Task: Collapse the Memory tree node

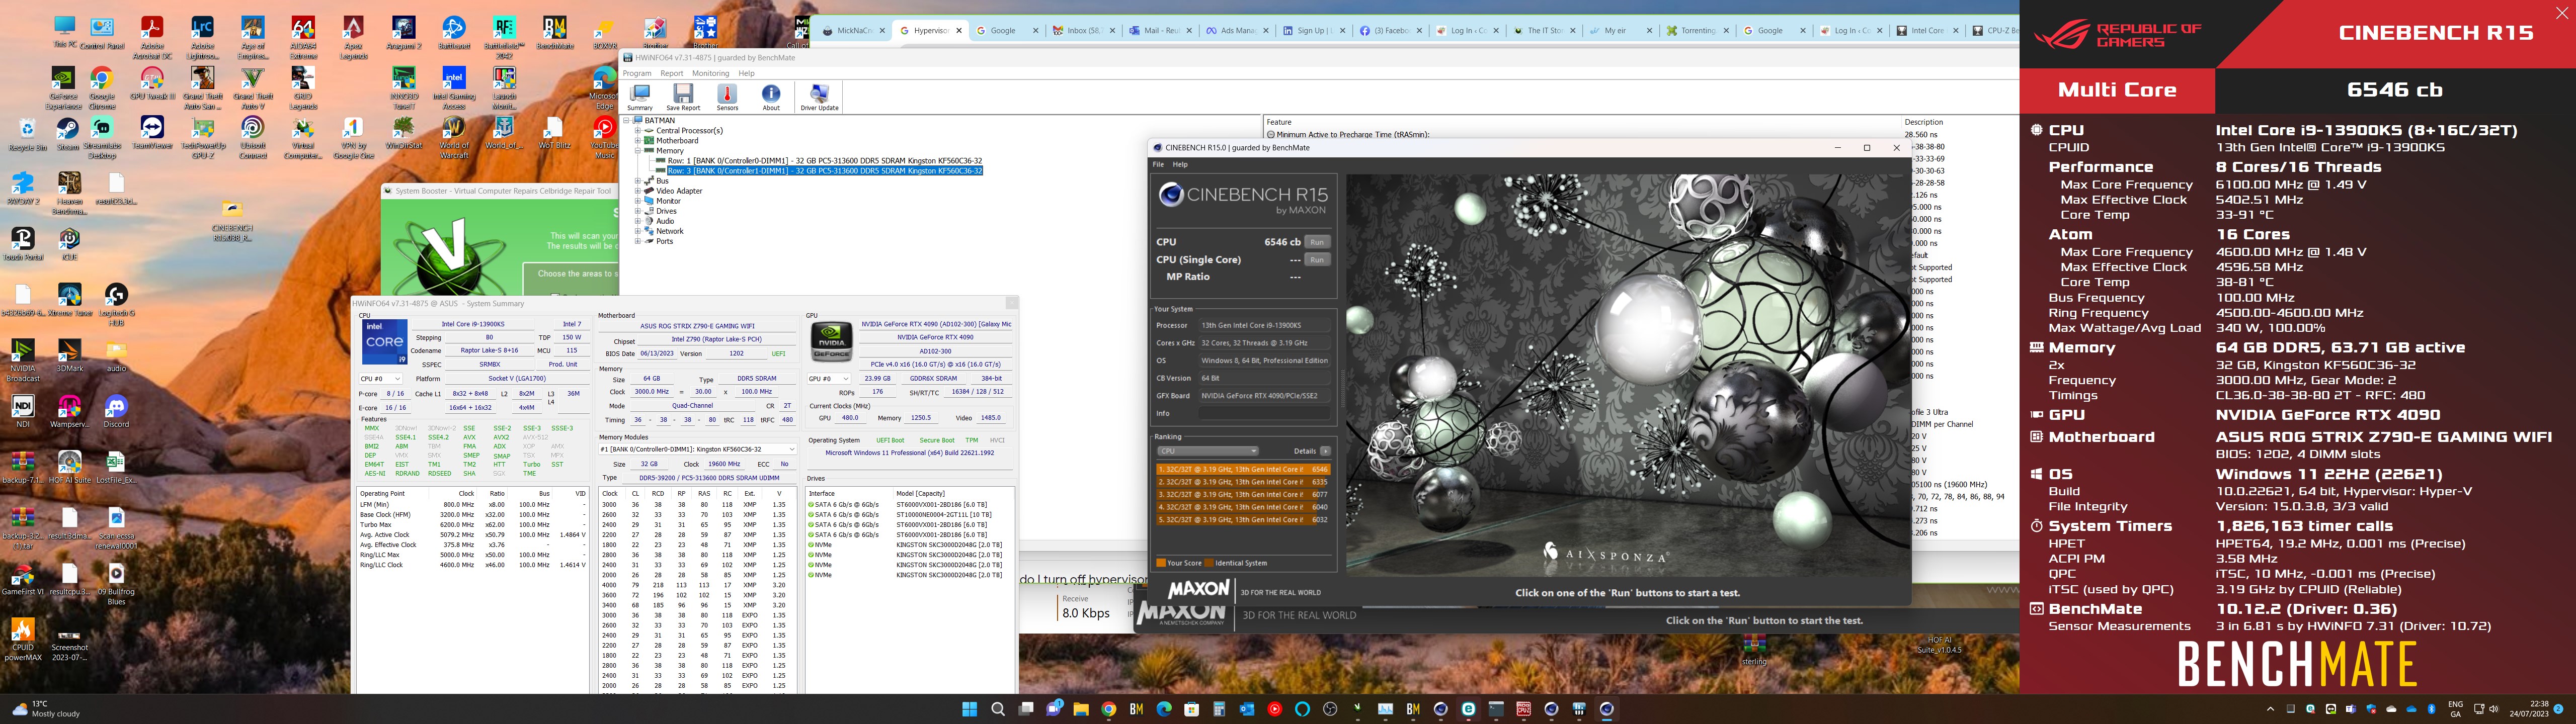Action: pyautogui.click(x=638, y=151)
